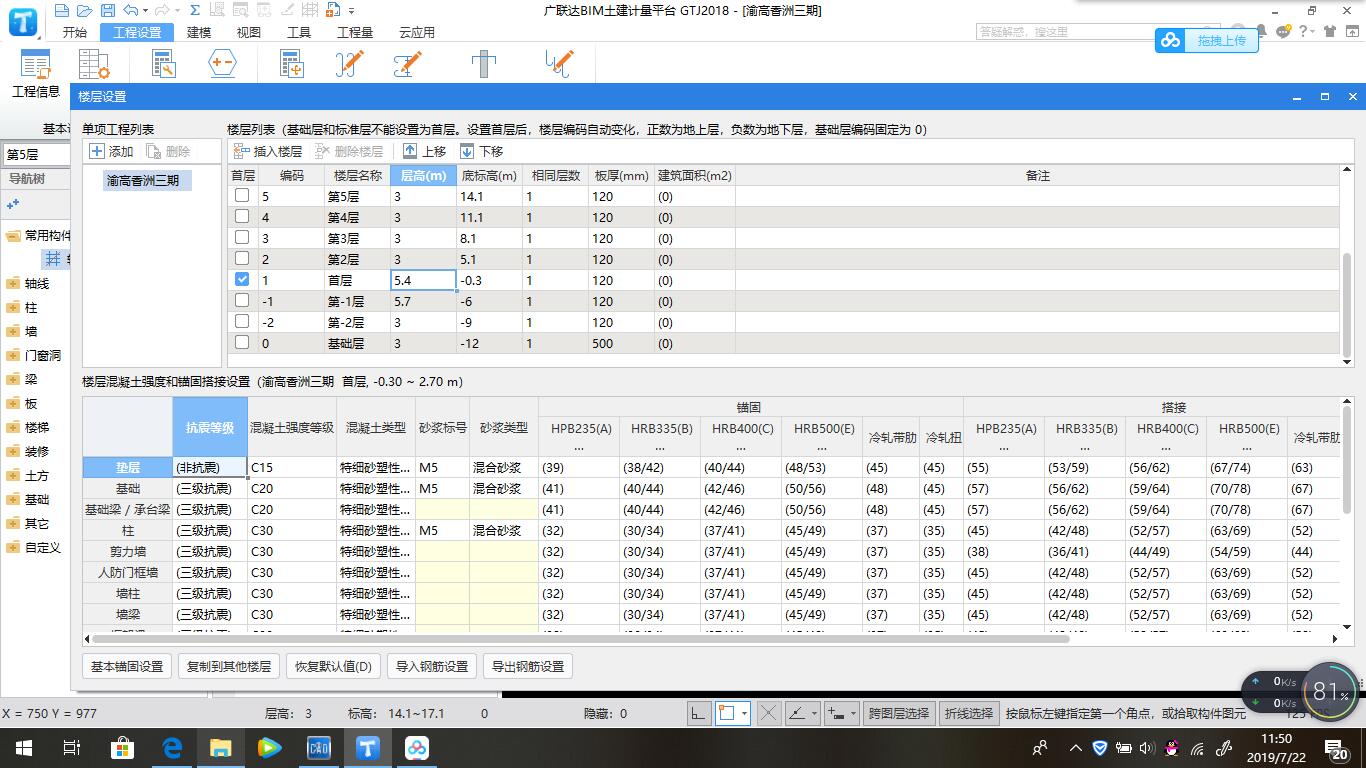Click the Undo arrow icon
This screenshot has height=768, width=1366.
coord(130,11)
